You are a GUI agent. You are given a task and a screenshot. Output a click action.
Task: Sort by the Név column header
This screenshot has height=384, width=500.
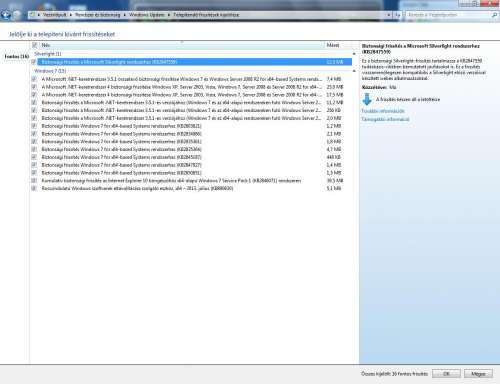(182, 45)
